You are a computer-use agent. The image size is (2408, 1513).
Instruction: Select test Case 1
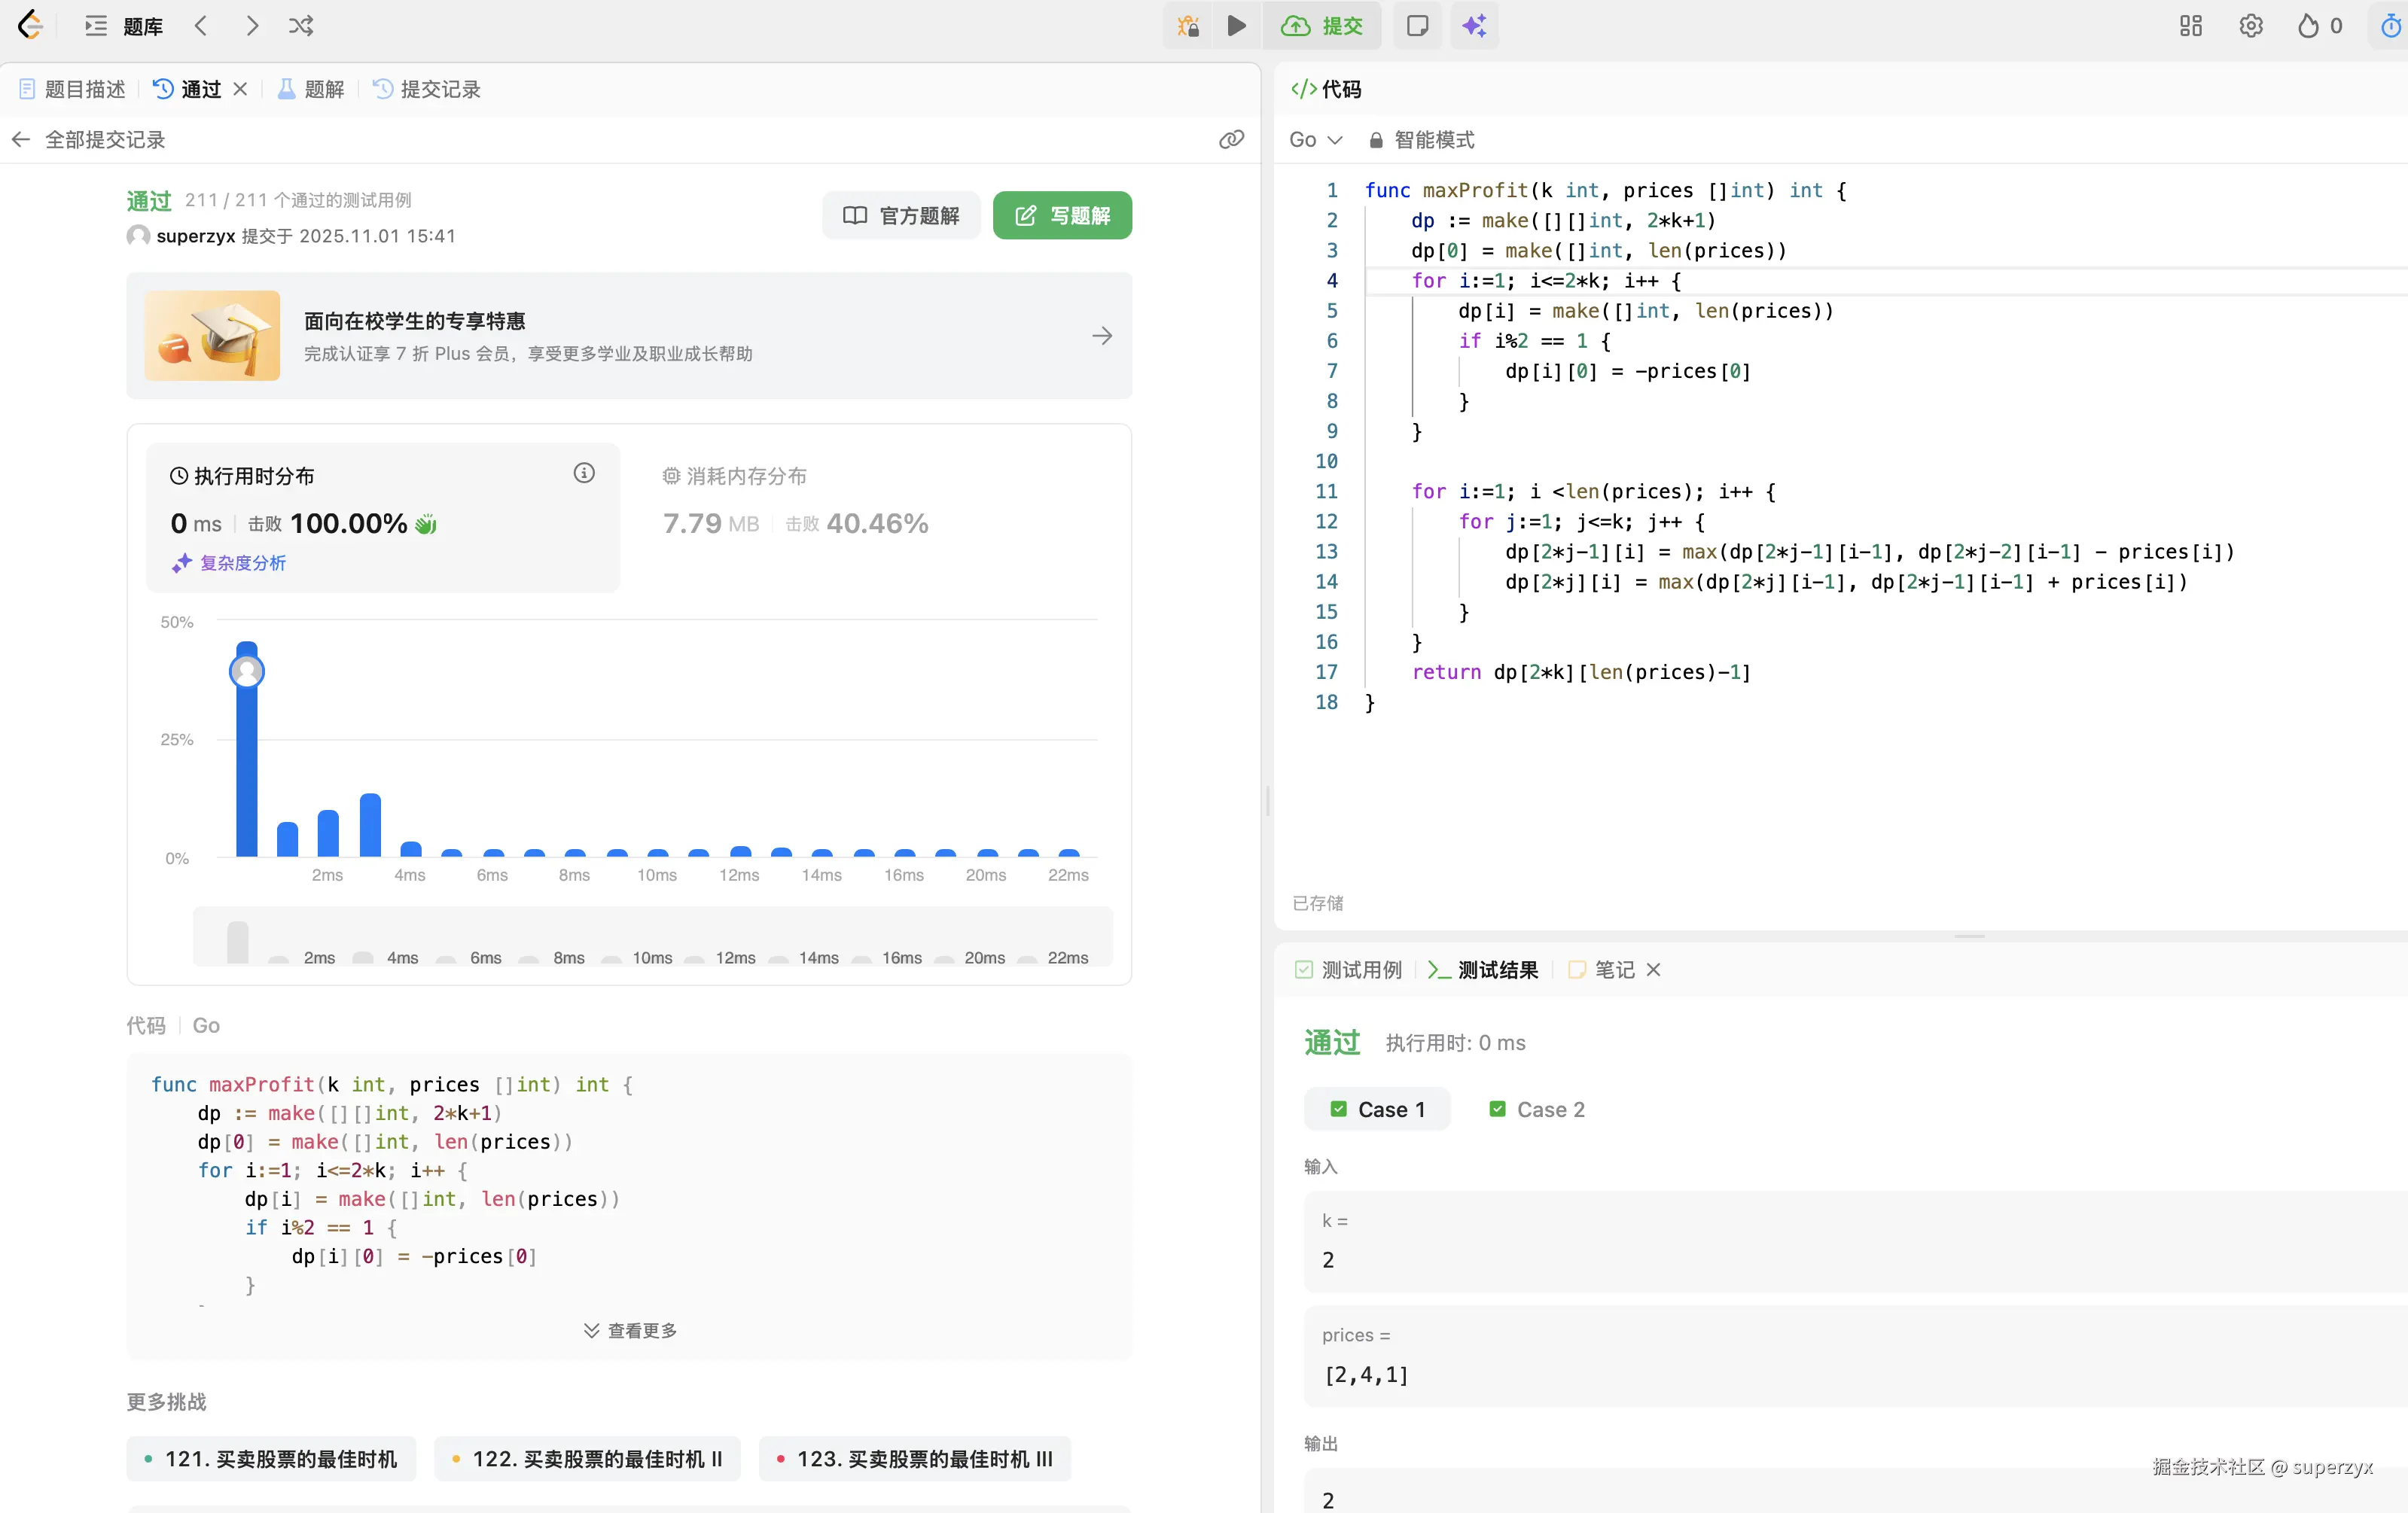click(x=1377, y=1109)
